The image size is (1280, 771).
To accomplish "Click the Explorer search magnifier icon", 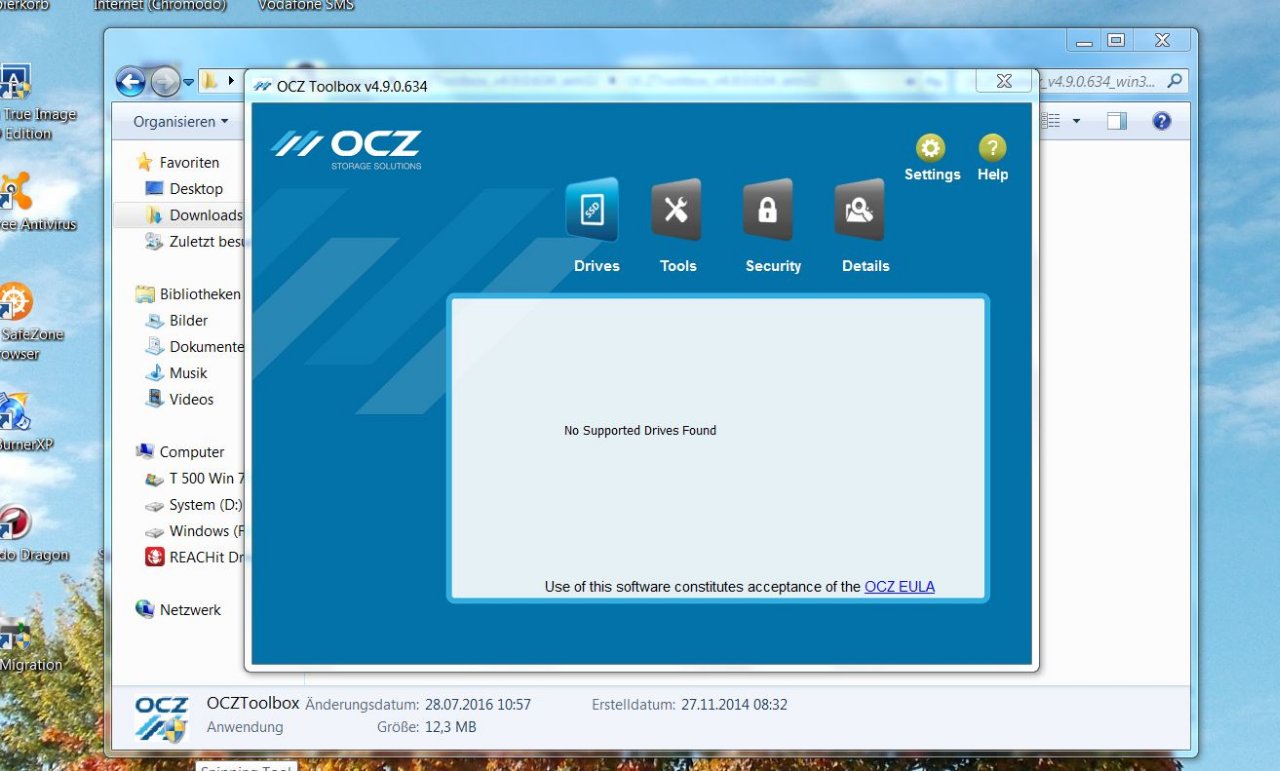I will coord(1175,81).
